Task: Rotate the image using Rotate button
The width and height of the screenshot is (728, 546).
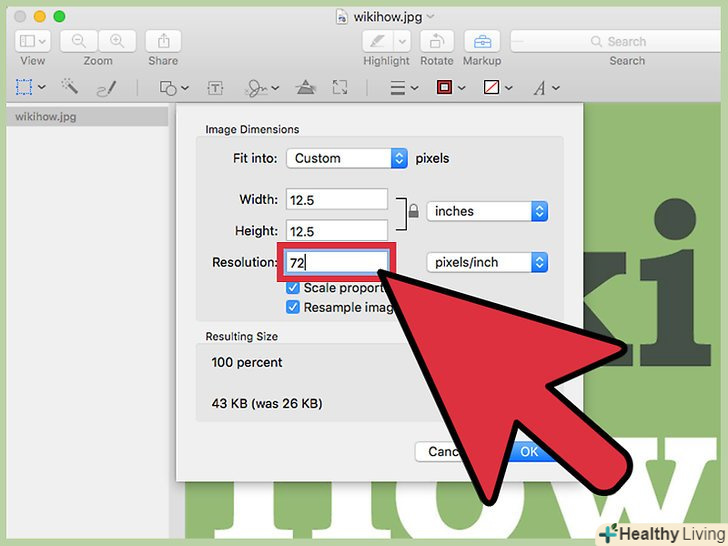Action: coord(436,41)
